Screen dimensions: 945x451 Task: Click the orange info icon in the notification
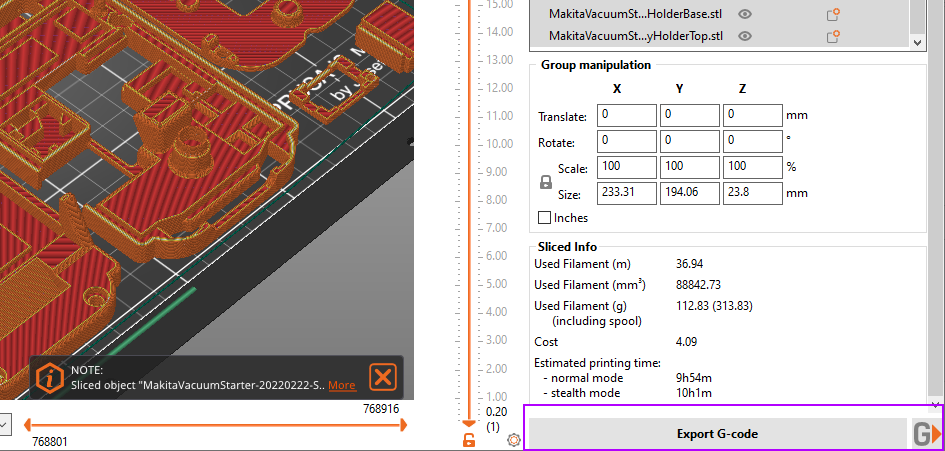pyautogui.click(x=50, y=377)
